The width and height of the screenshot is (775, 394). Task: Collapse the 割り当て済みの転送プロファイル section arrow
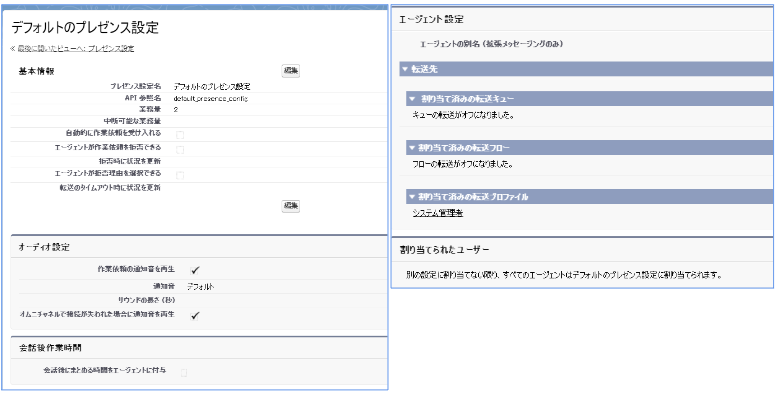(412, 197)
